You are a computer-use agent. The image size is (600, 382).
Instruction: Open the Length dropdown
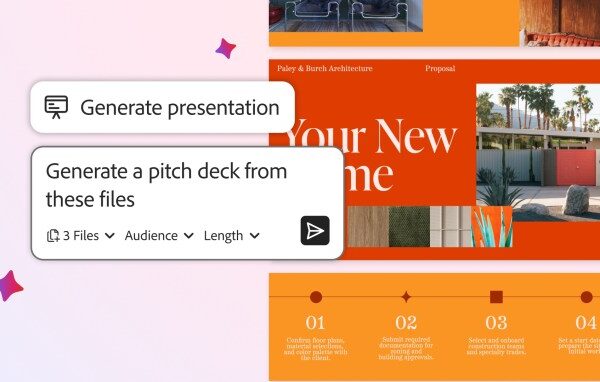232,235
